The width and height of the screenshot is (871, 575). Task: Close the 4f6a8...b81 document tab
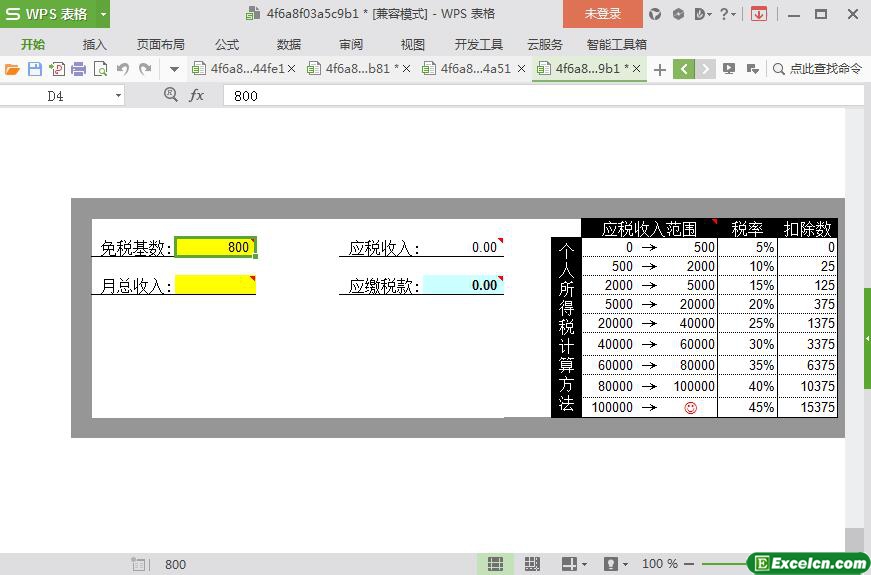coord(407,69)
